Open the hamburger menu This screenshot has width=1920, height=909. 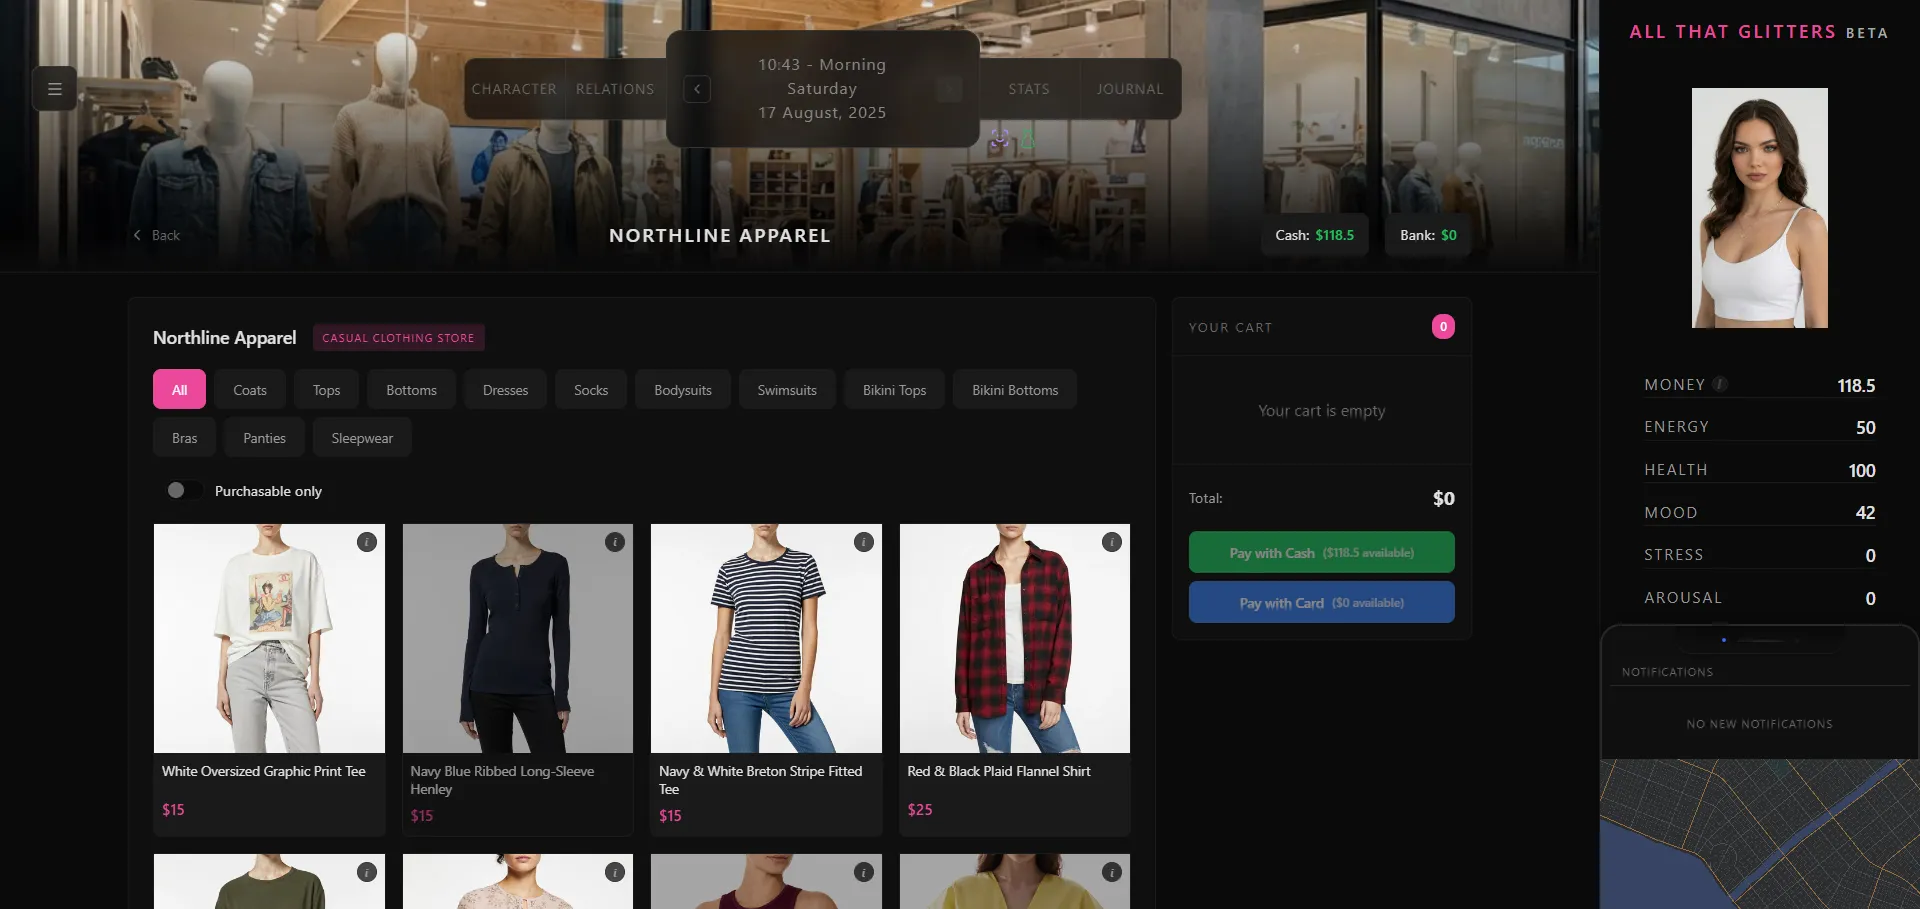point(55,89)
